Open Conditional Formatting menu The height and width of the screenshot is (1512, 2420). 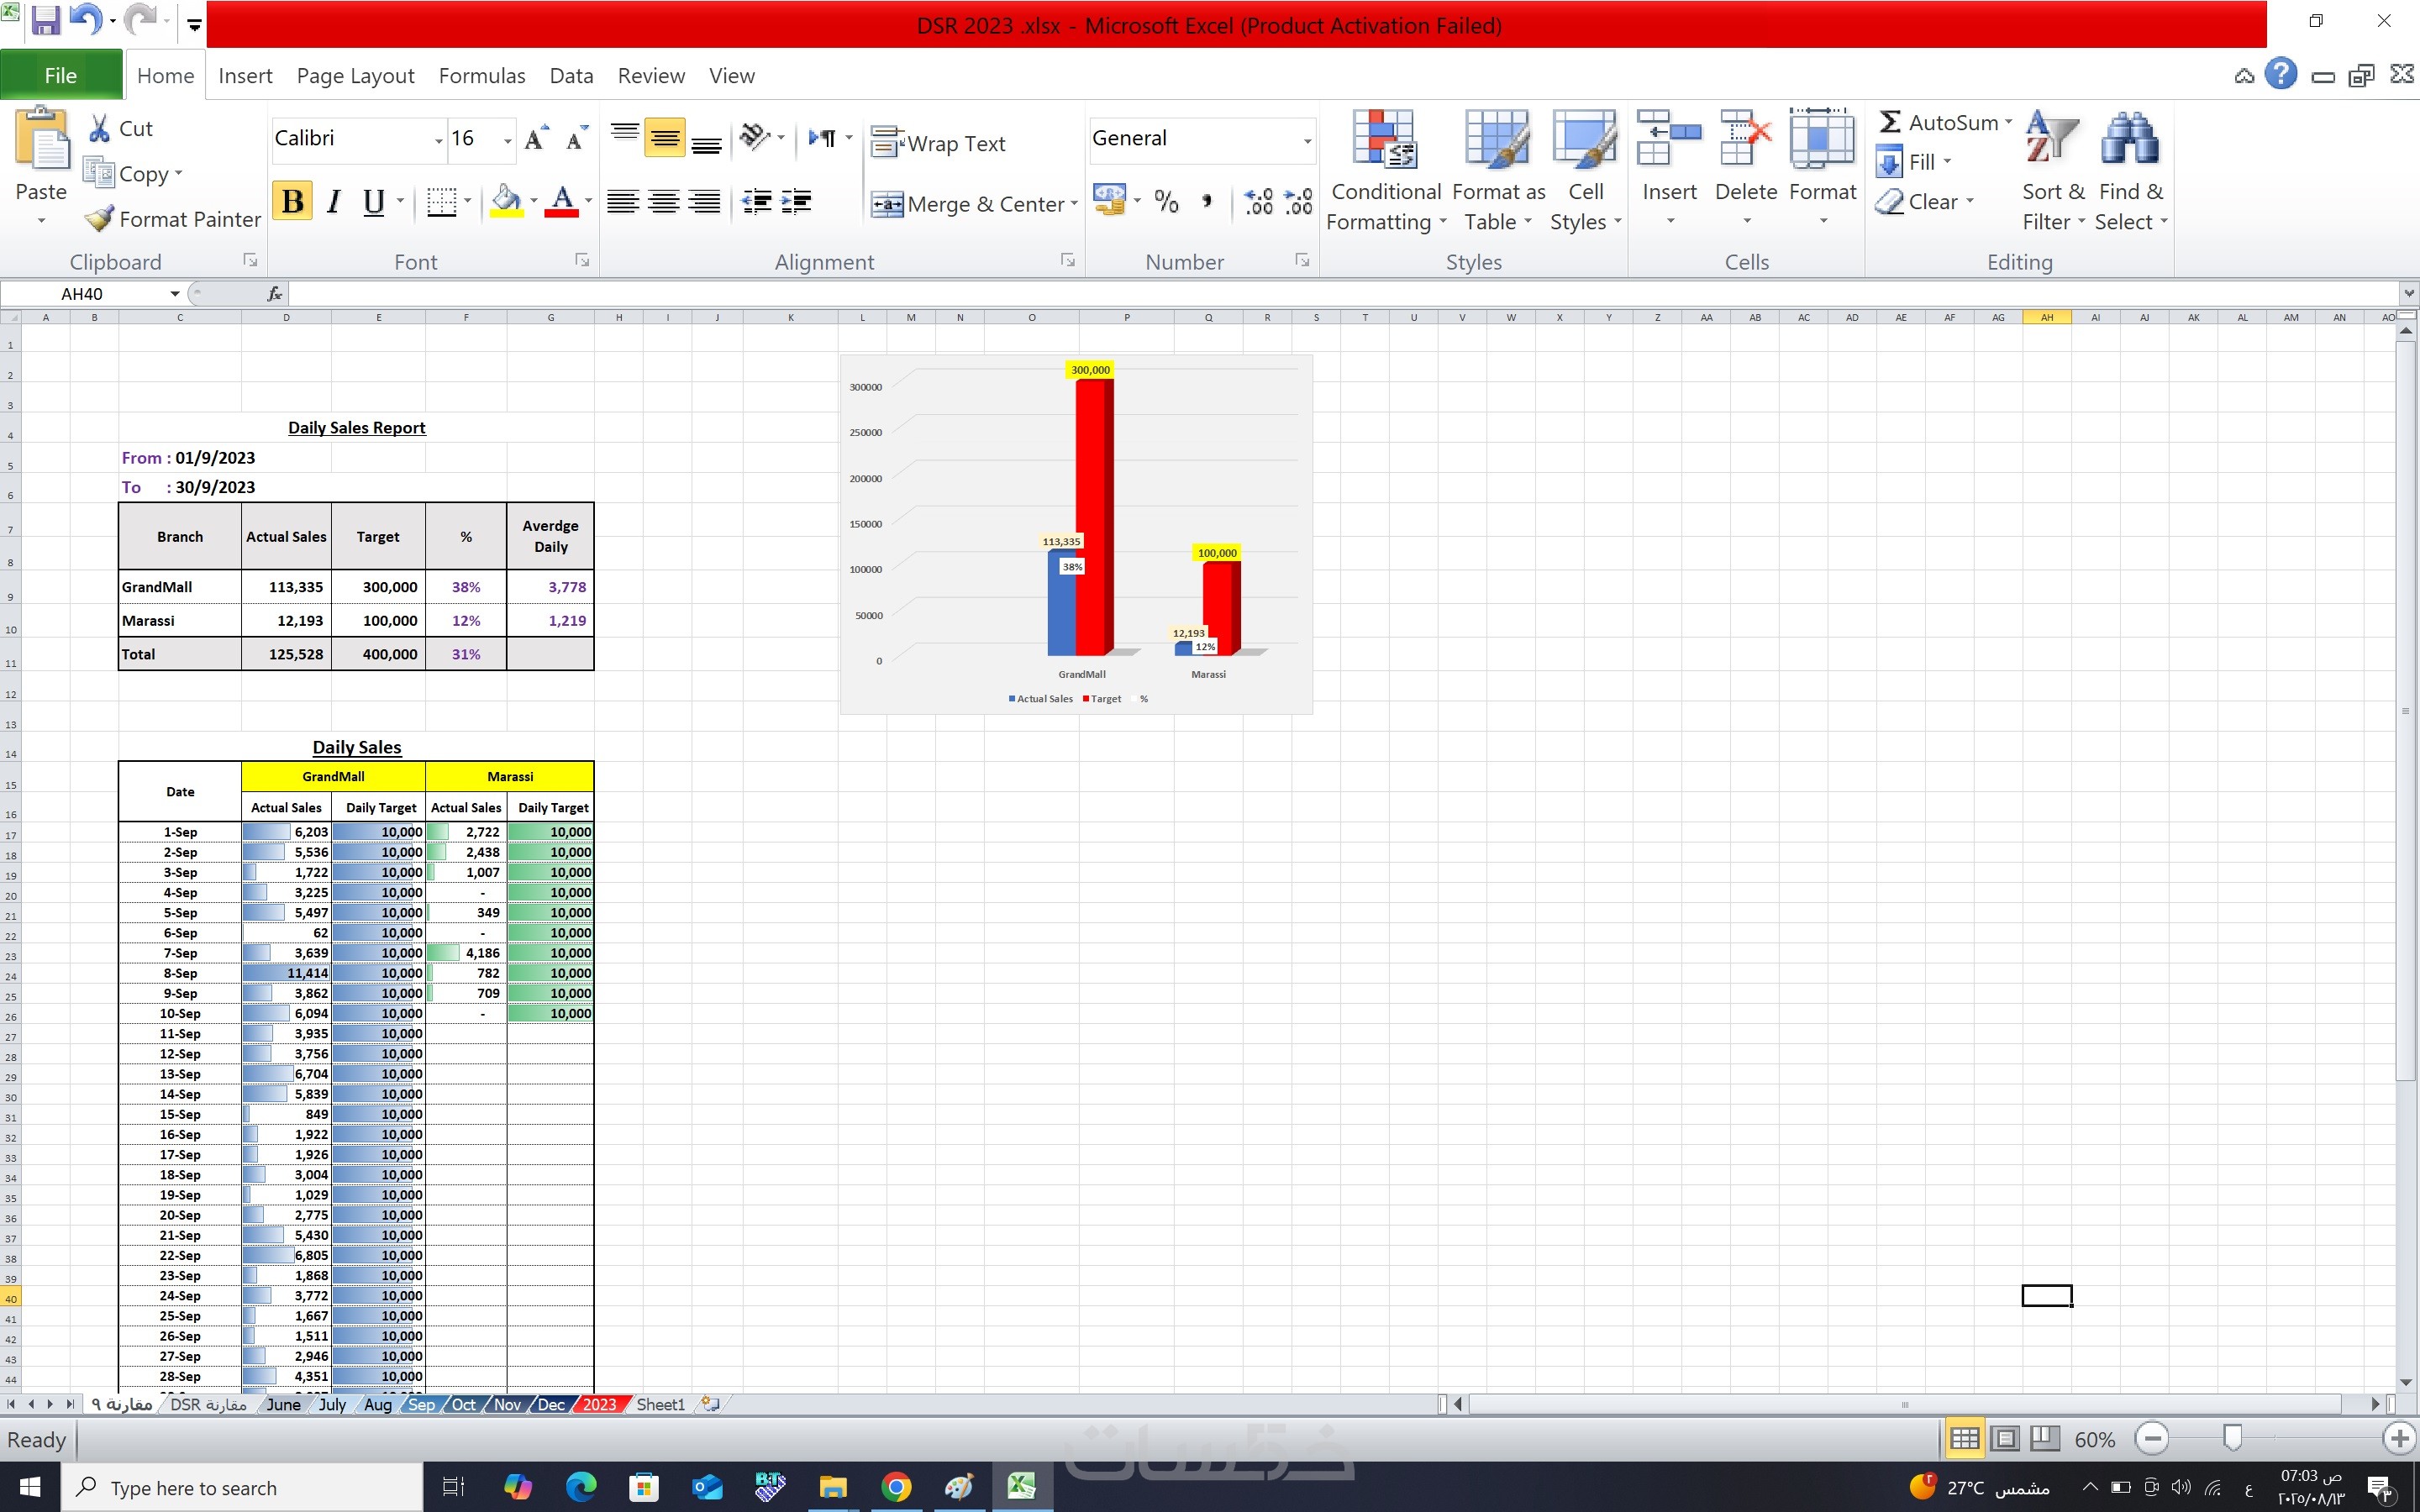click(1384, 170)
